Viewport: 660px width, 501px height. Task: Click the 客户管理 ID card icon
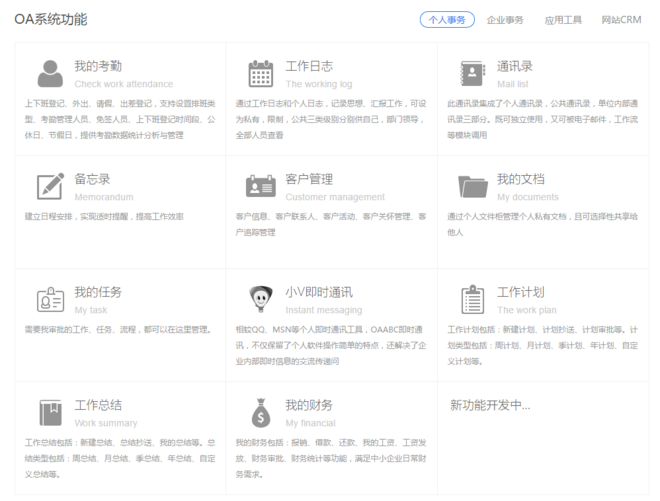[x=261, y=186]
